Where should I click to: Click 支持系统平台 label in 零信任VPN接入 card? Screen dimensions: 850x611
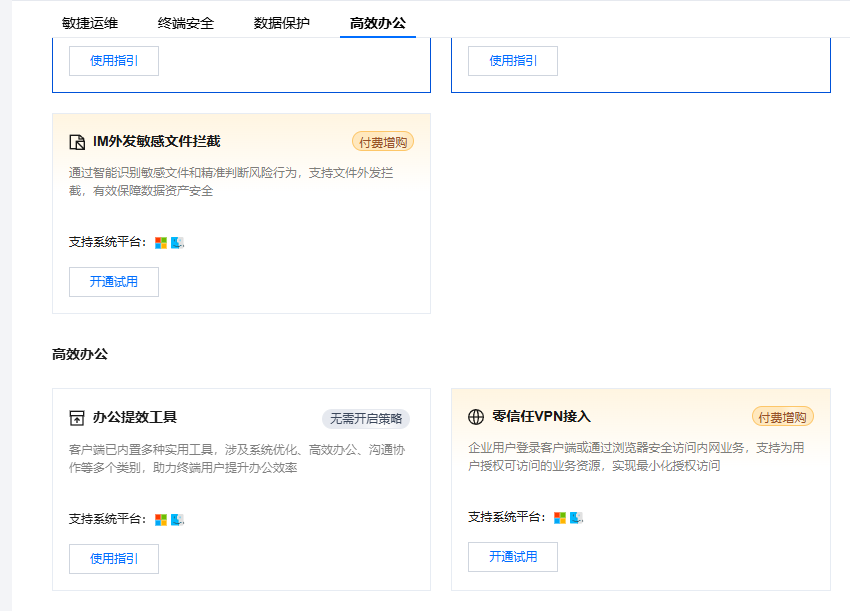point(506,517)
